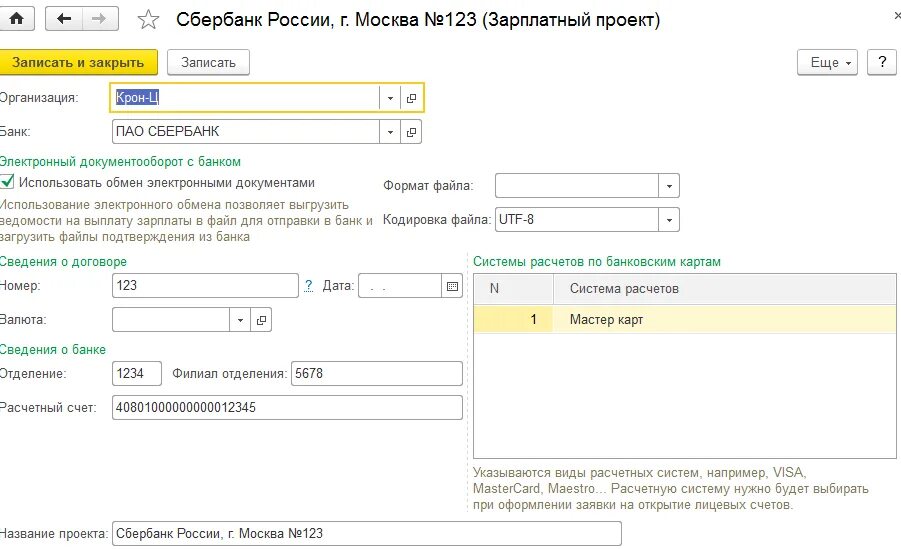Expand the Организация dropdown list

click(x=390, y=98)
